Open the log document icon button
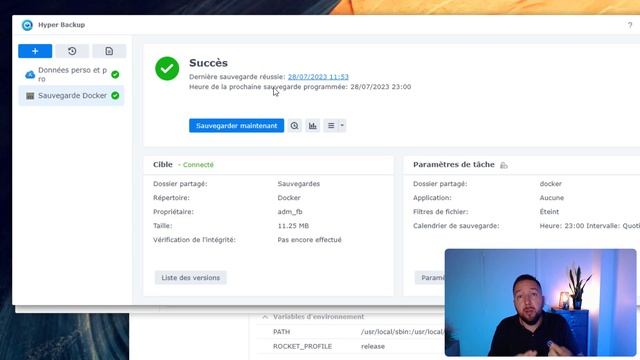Viewport: 640px width, 360px height. tap(109, 51)
